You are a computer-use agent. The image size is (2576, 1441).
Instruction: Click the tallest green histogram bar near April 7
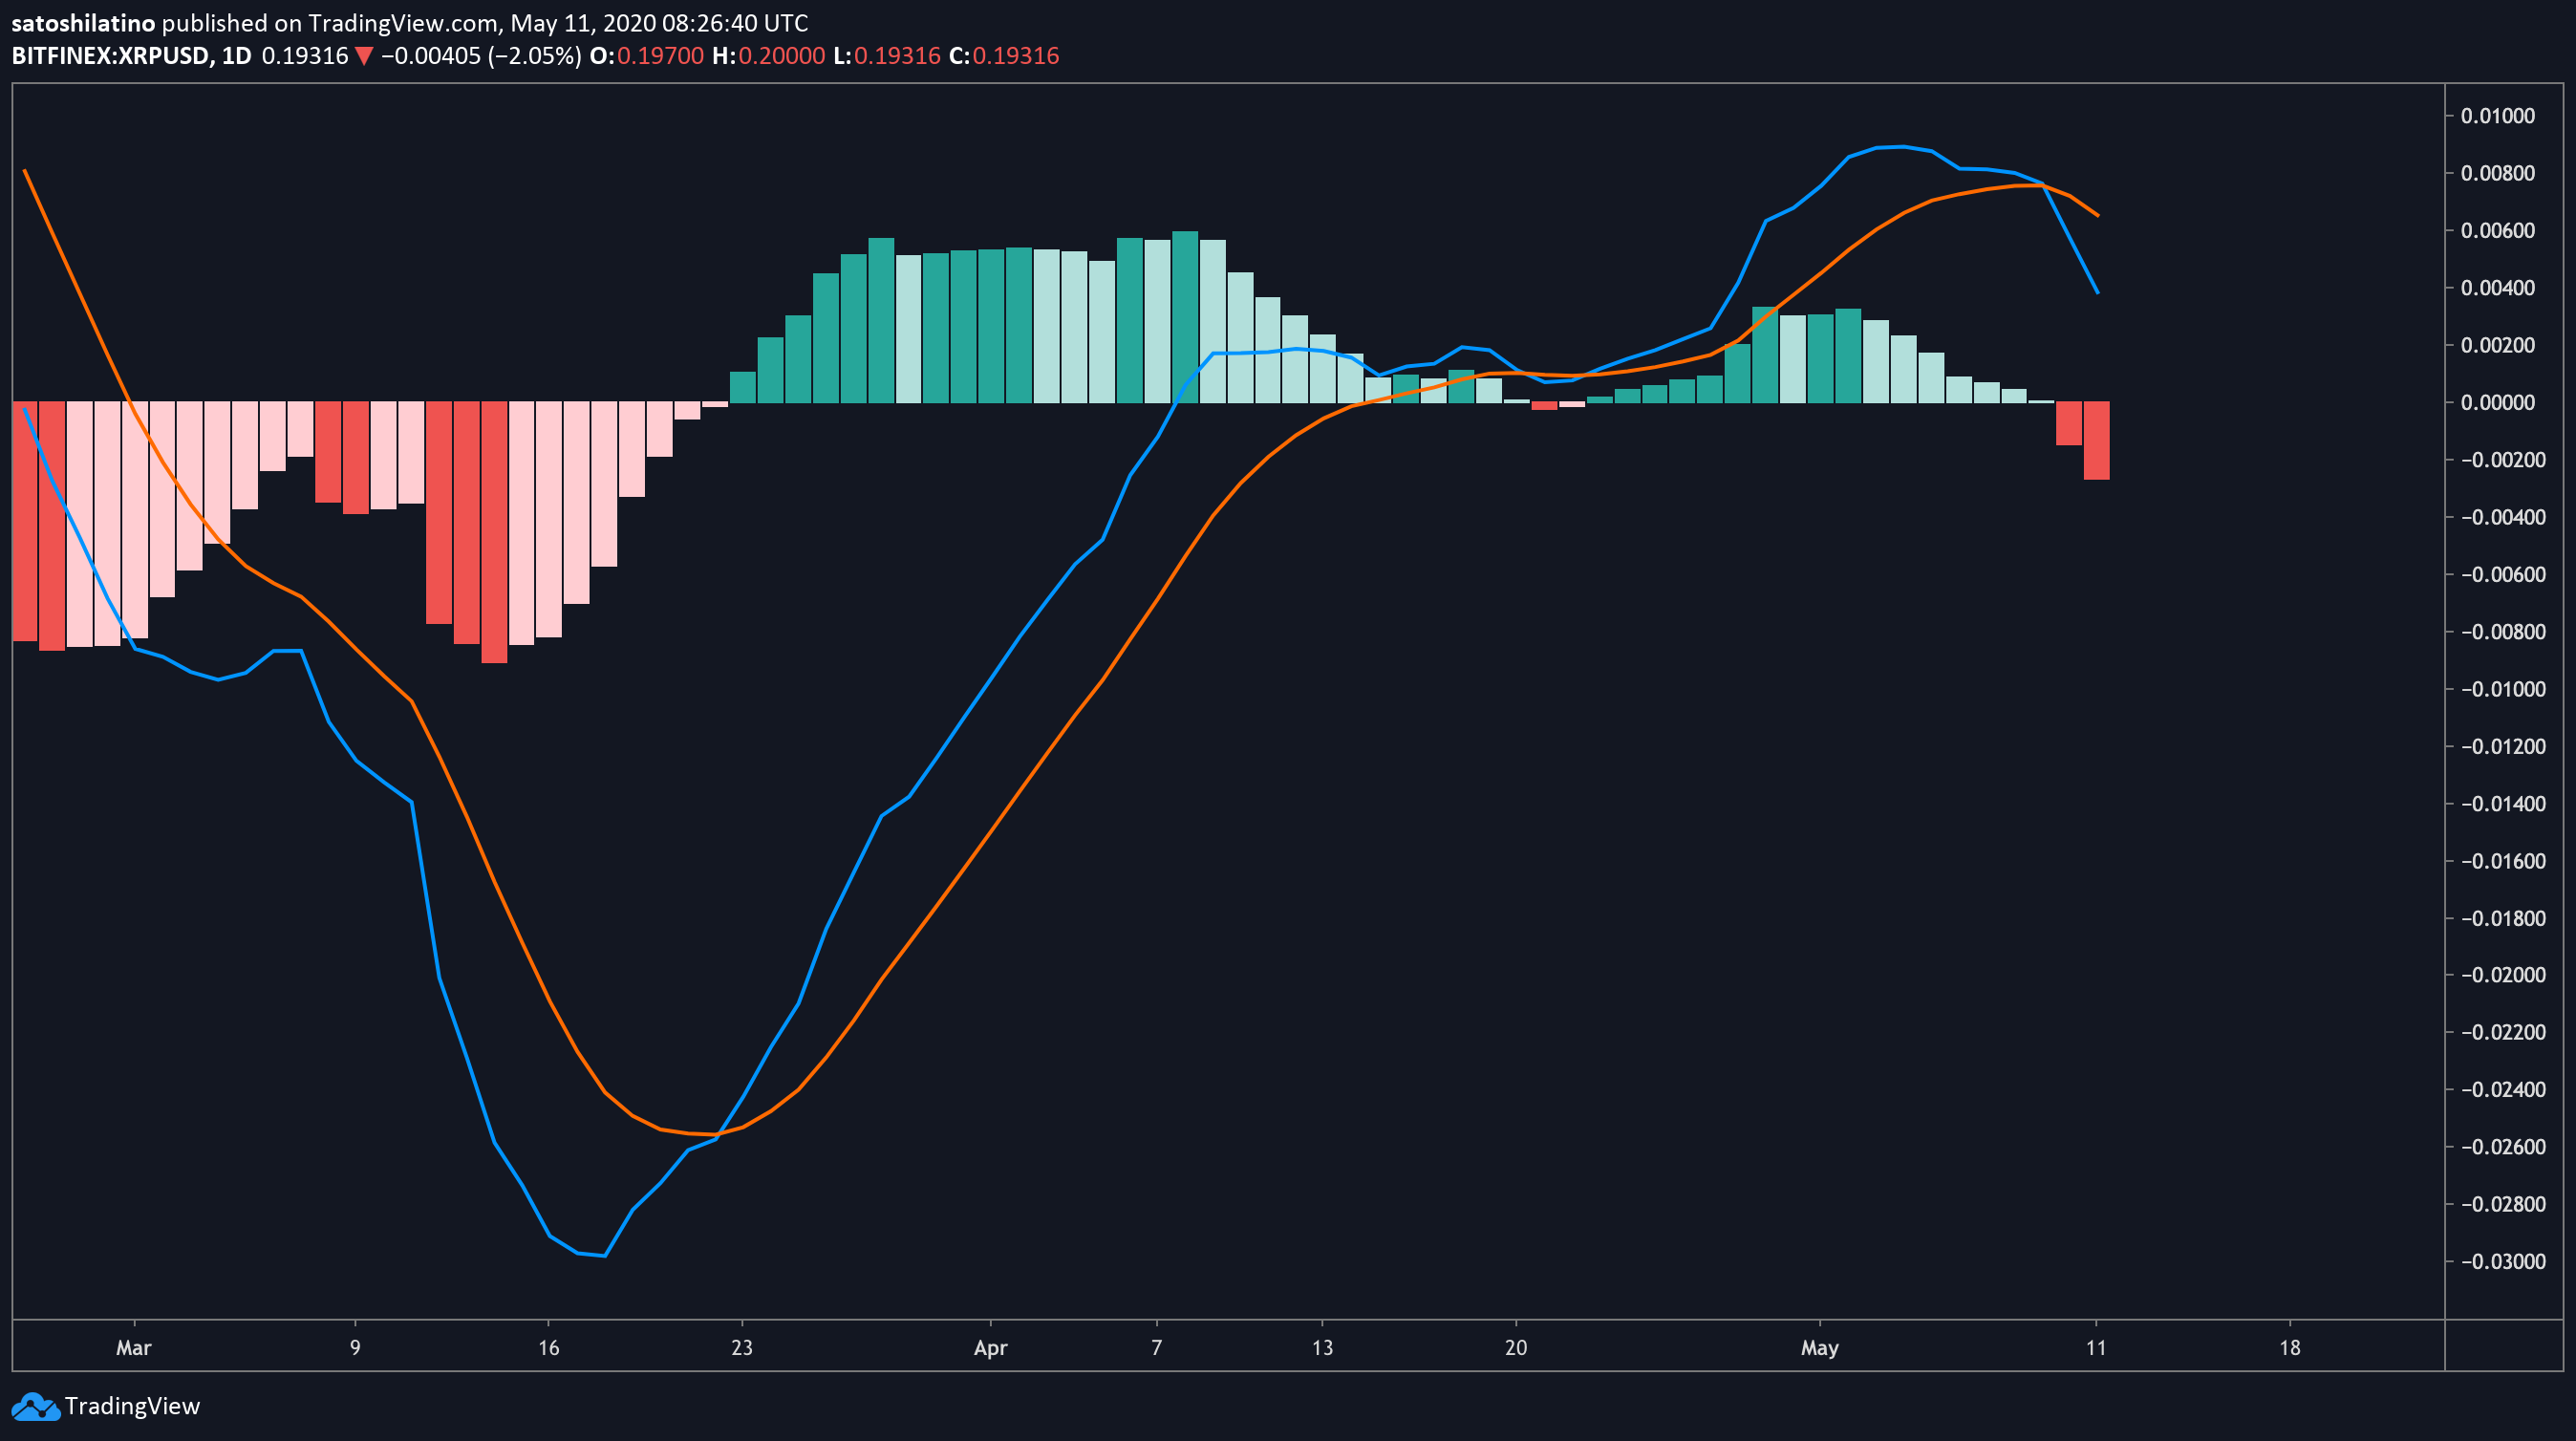pos(1185,317)
